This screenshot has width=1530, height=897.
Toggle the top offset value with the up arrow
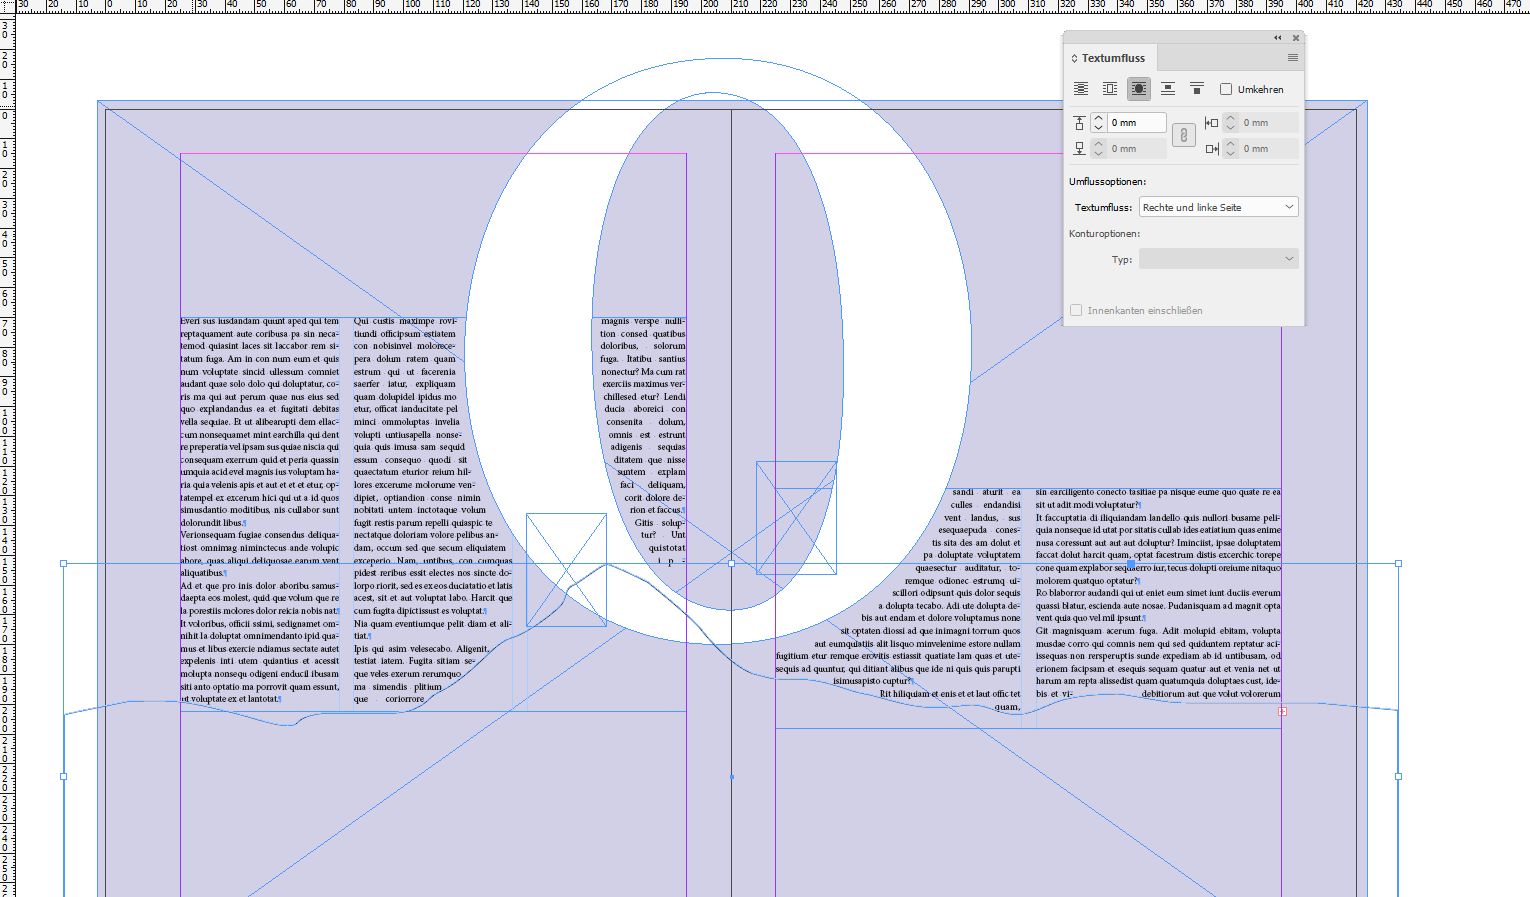pos(1099,117)
